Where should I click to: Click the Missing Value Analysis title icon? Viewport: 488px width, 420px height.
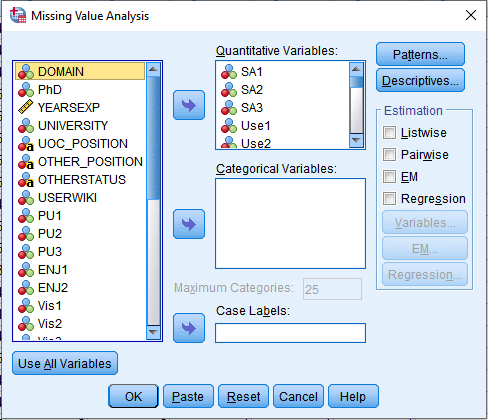(x=18, y=15)
